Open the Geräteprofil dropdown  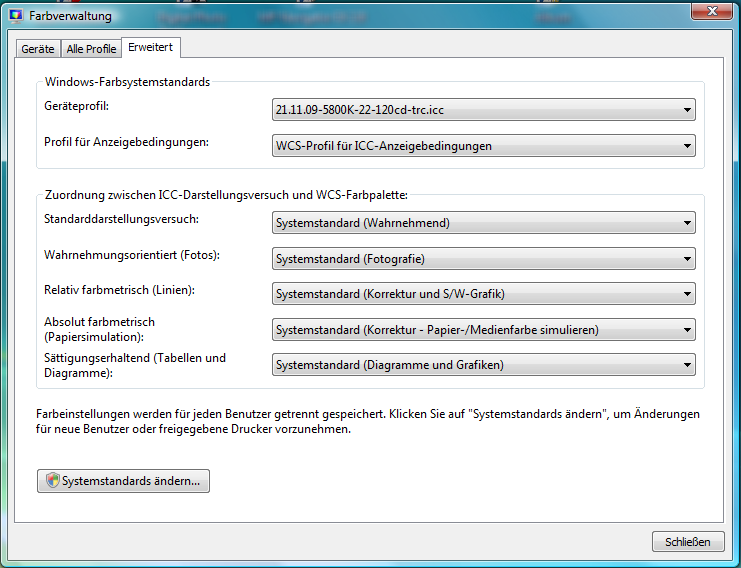[484, 110]
